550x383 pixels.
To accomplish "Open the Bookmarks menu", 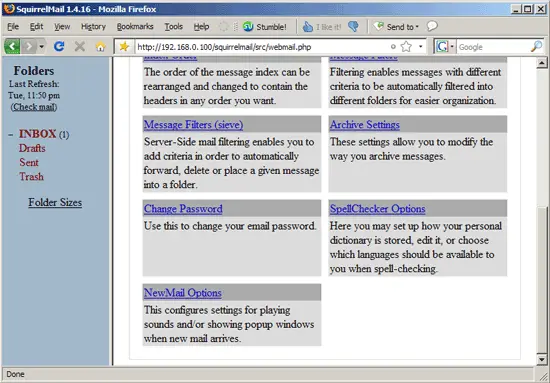I will pos(135,27).
